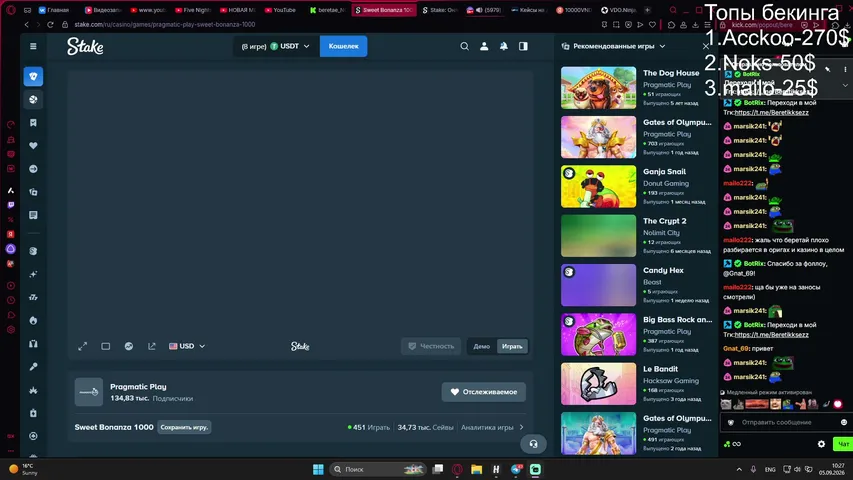The image size is (853, 480).
Task: Switch to the VDO.Ninja browser tab
Action: (619, 10)
